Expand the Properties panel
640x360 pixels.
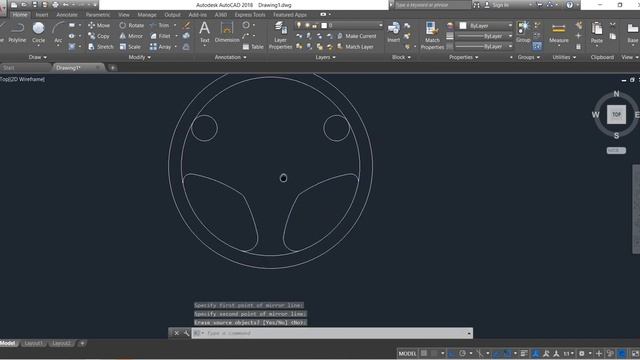coord(464,58)
